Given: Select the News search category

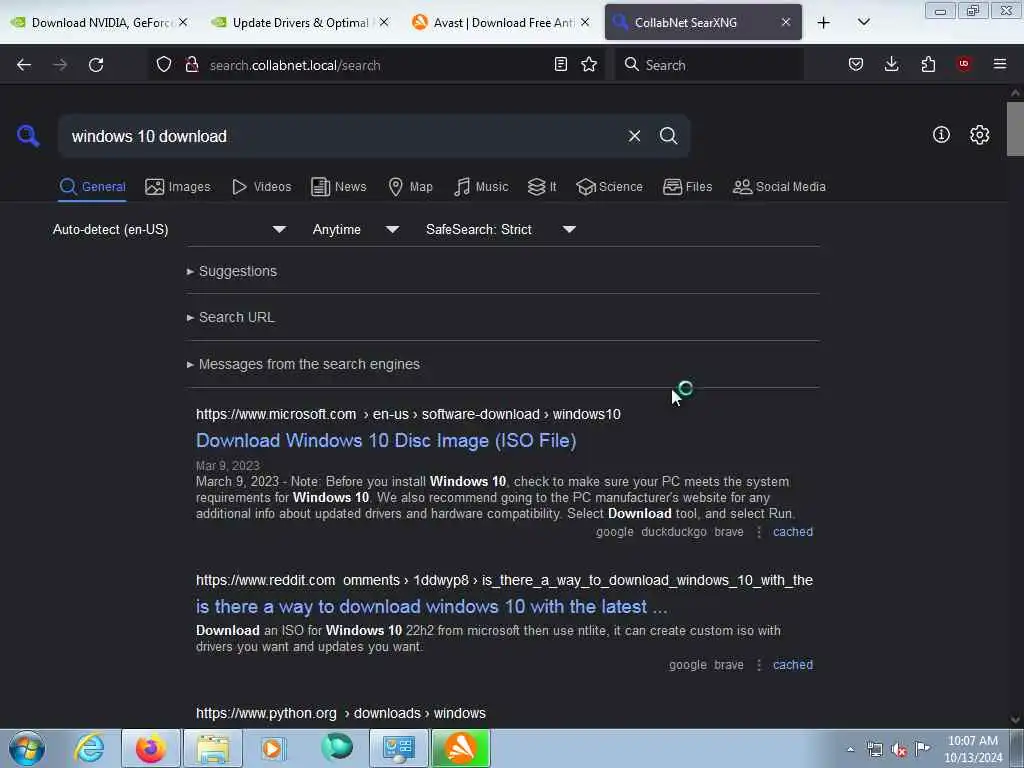Looking at the screenshot, I should [338, 187].
